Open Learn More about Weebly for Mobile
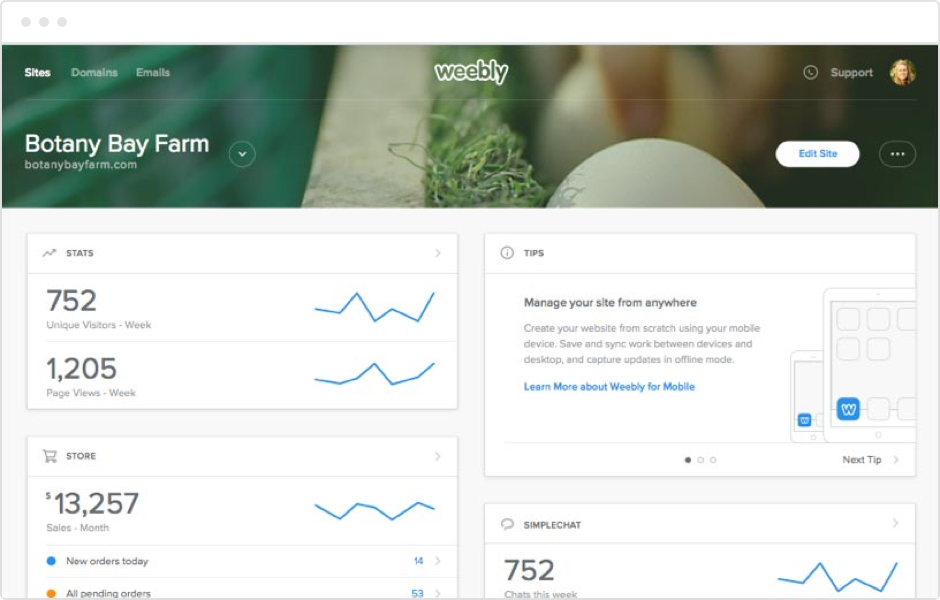 coord(609,386)
